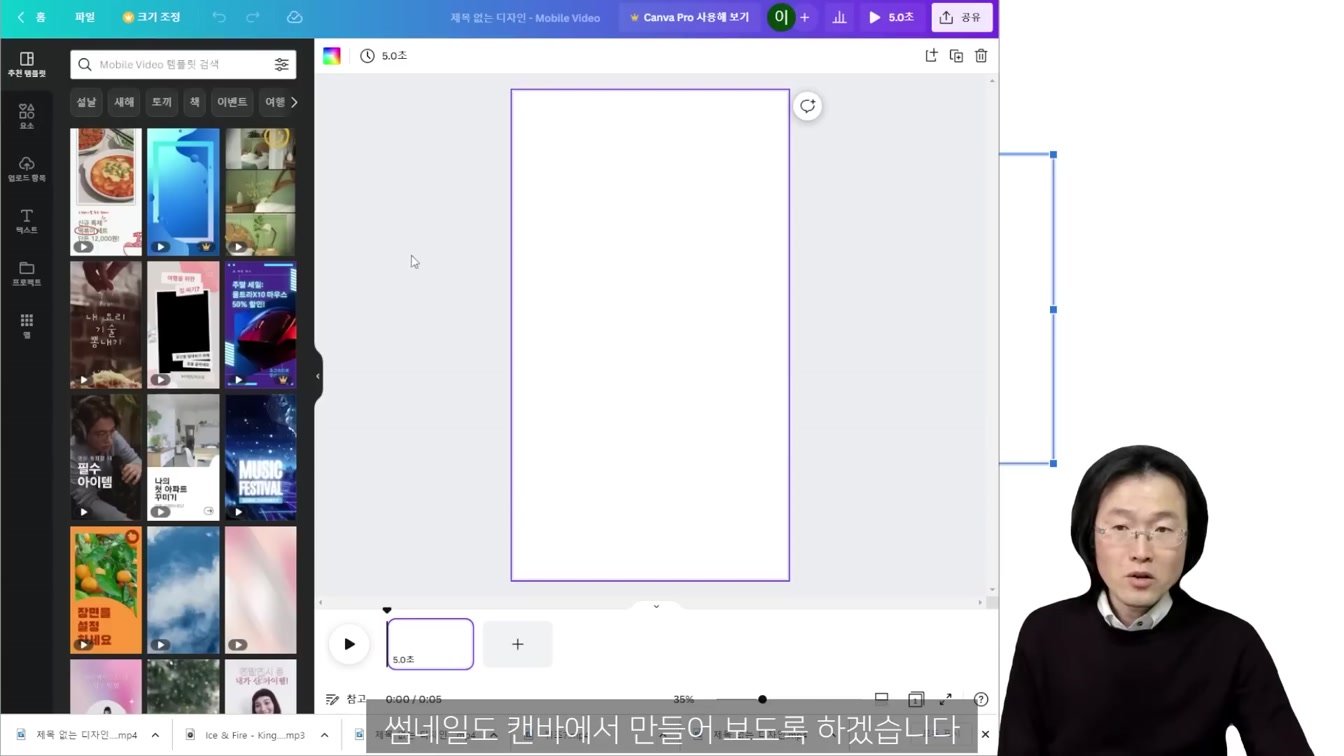The height and width of the screenshot is (756, 1344).
Task: Click the timeline playhead marker
Action: pyautogui.click(x=387, y=610)
